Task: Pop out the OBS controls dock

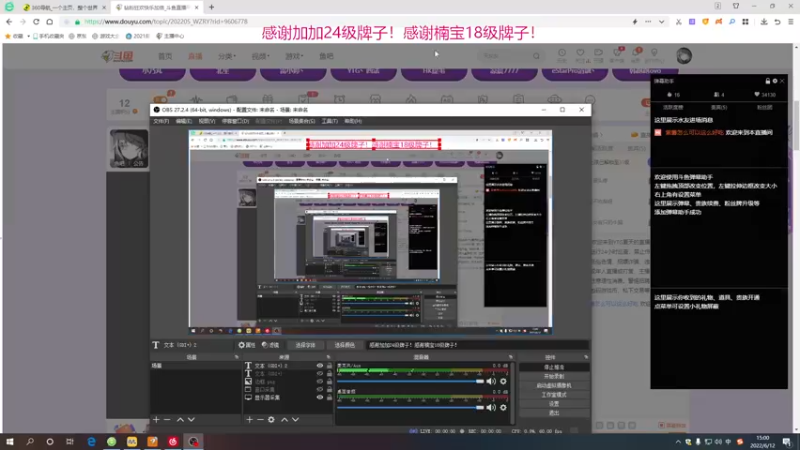Action: [x=586, y=357]
